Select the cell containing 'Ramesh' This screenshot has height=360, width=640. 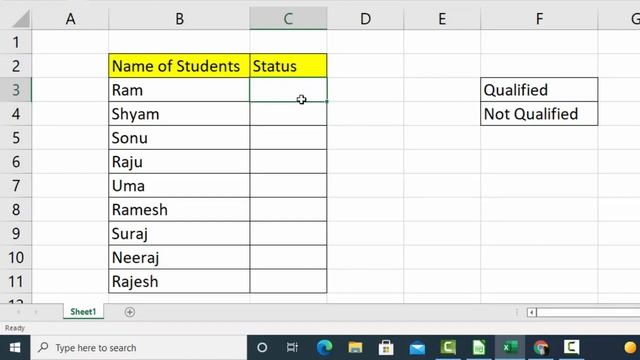179,209
